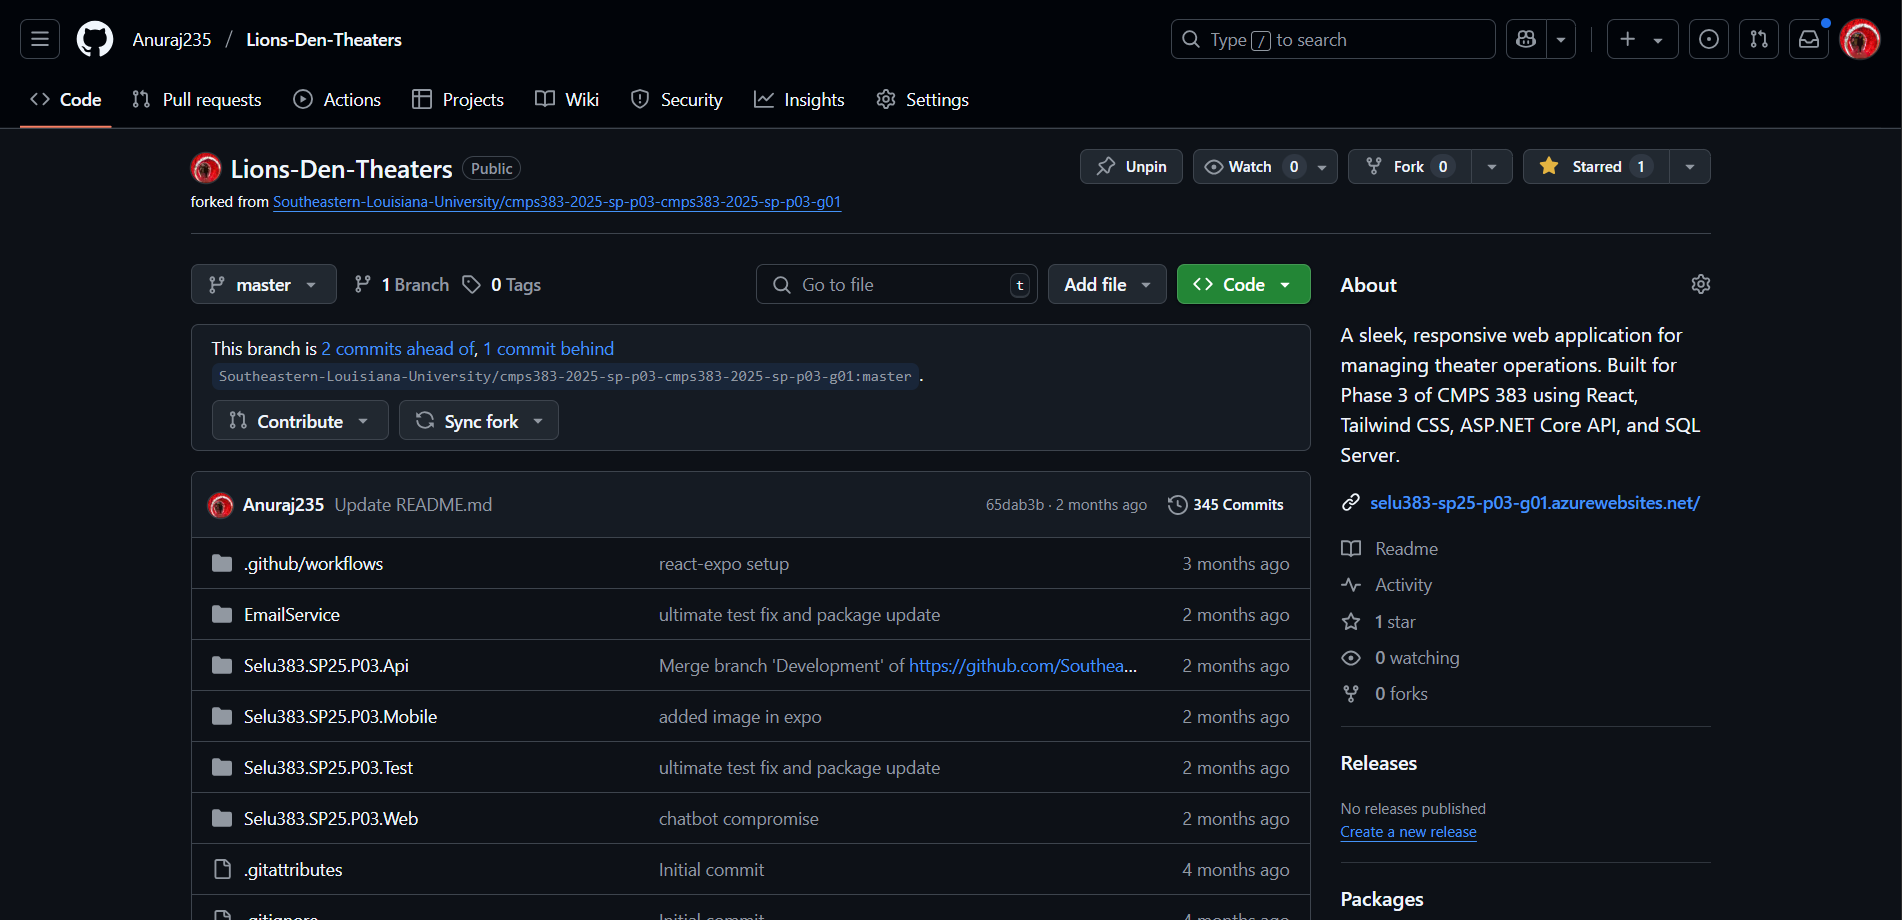Viewport: 1902px width, 920px height.
Task: Switch to the Insights tab
Action: [799, 100]
